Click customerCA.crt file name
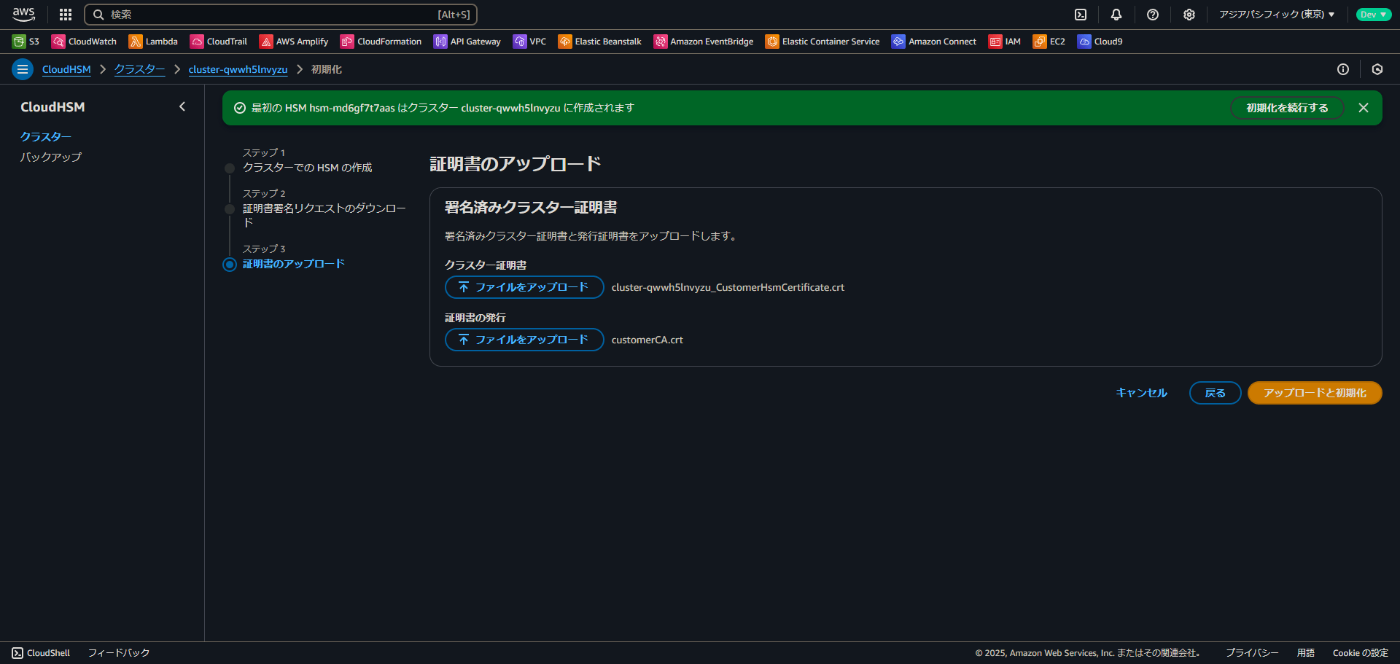 coord(647,340)
